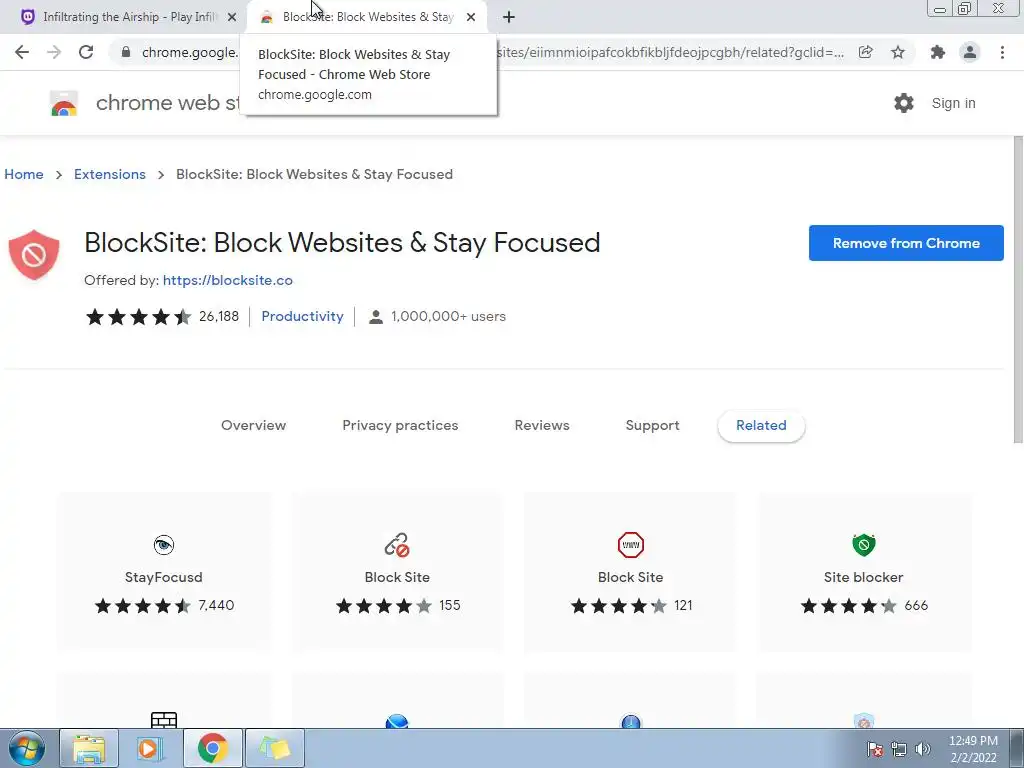Screen dimensions: 1024x768
Task: Open the volume speaker tray icon
Action: [922, 749]
